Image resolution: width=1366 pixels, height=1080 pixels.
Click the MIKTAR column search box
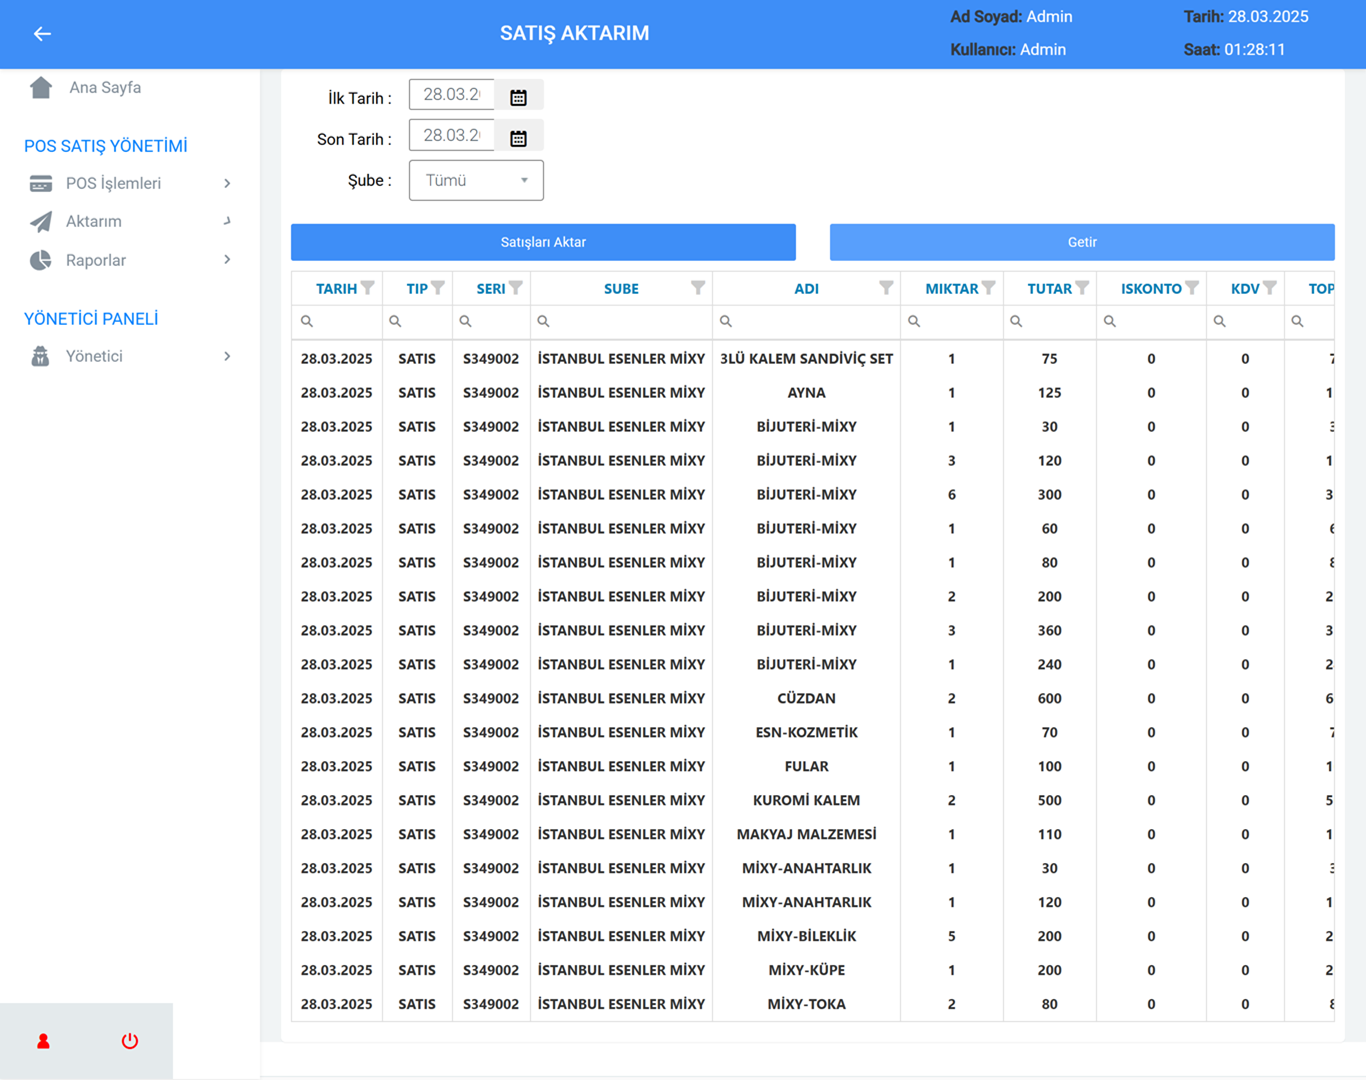(951, 322)
